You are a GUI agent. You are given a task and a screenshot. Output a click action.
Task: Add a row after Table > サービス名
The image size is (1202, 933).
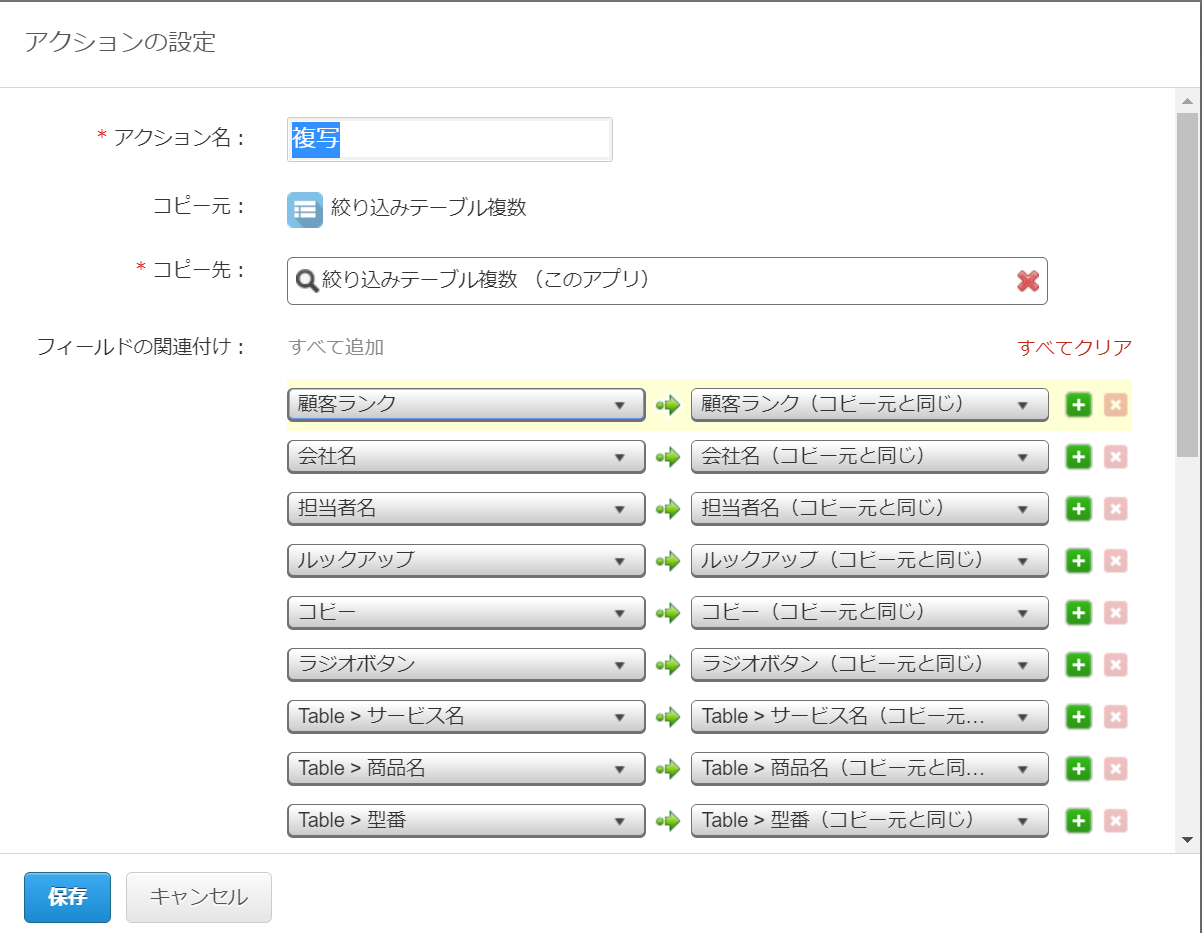(x=1078, y=717)
